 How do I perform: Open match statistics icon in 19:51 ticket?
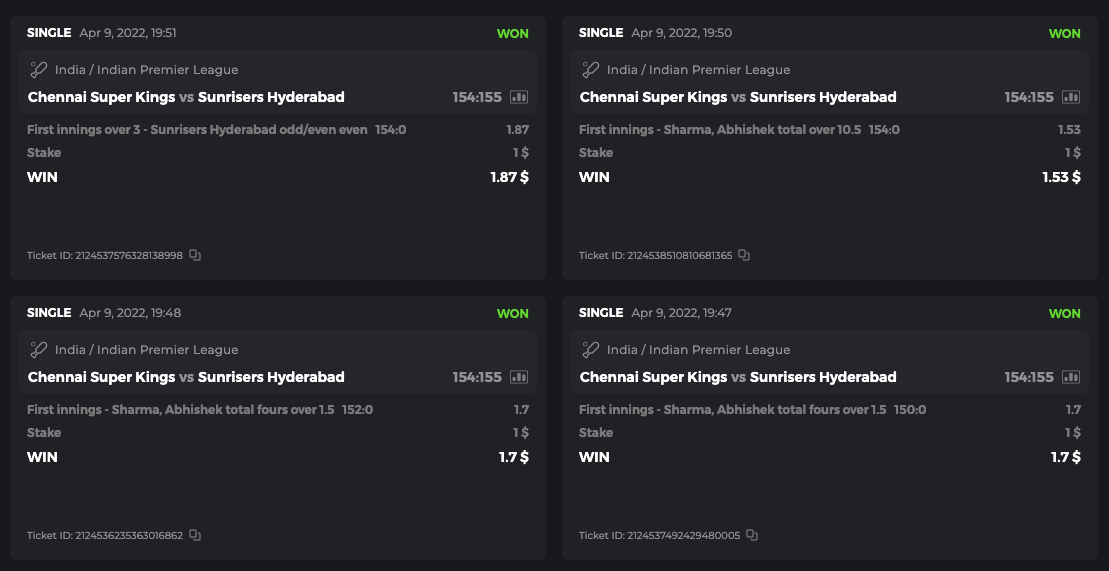pyautogui.click(x=519, y=97)
